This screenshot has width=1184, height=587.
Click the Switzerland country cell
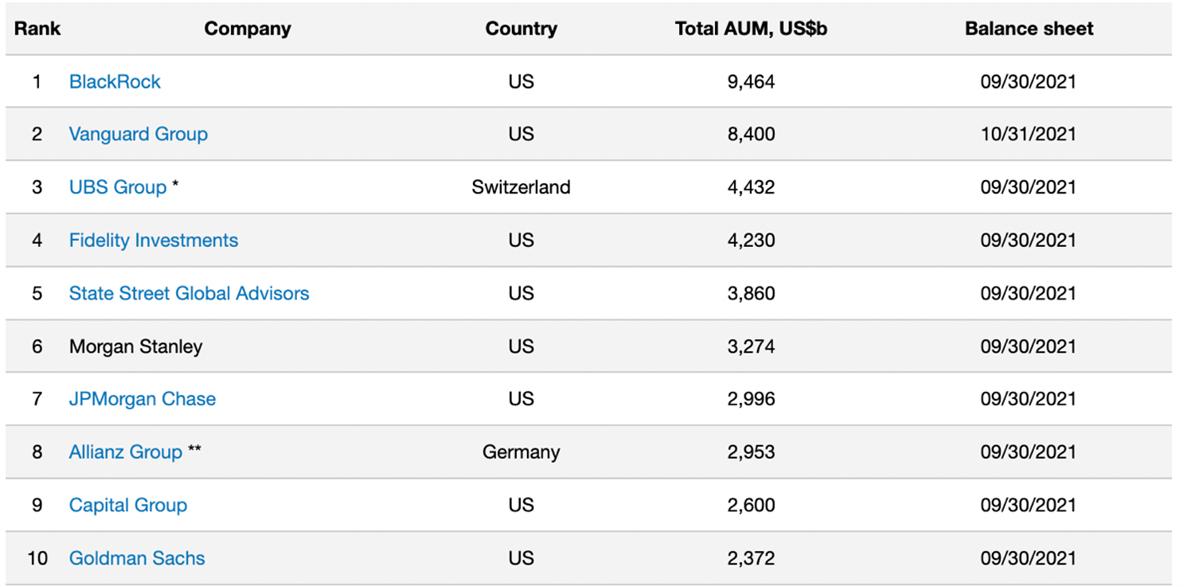521,187
